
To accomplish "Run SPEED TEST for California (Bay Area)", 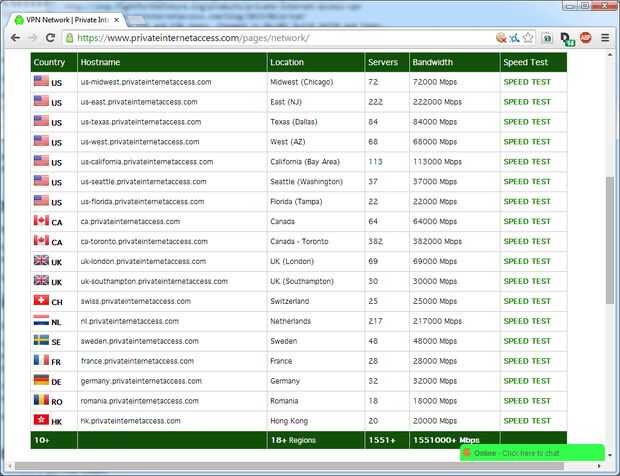I will 527,162.
